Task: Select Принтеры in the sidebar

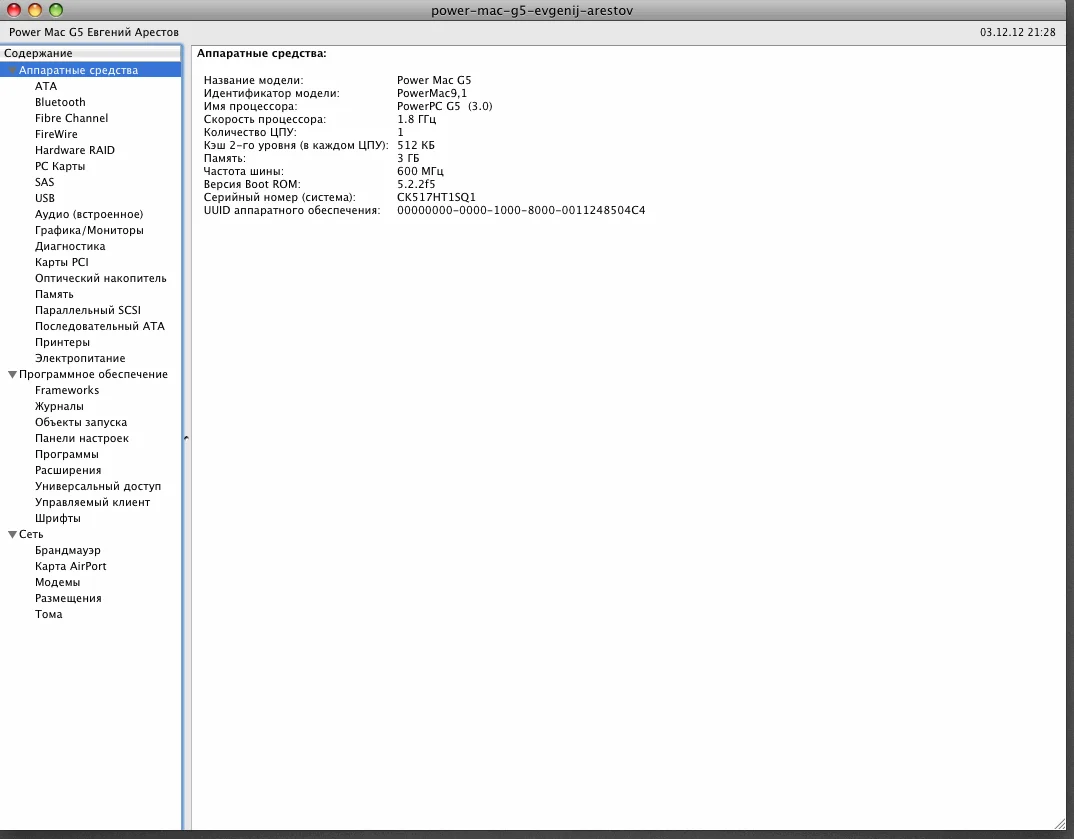Action: pos(62,342)
